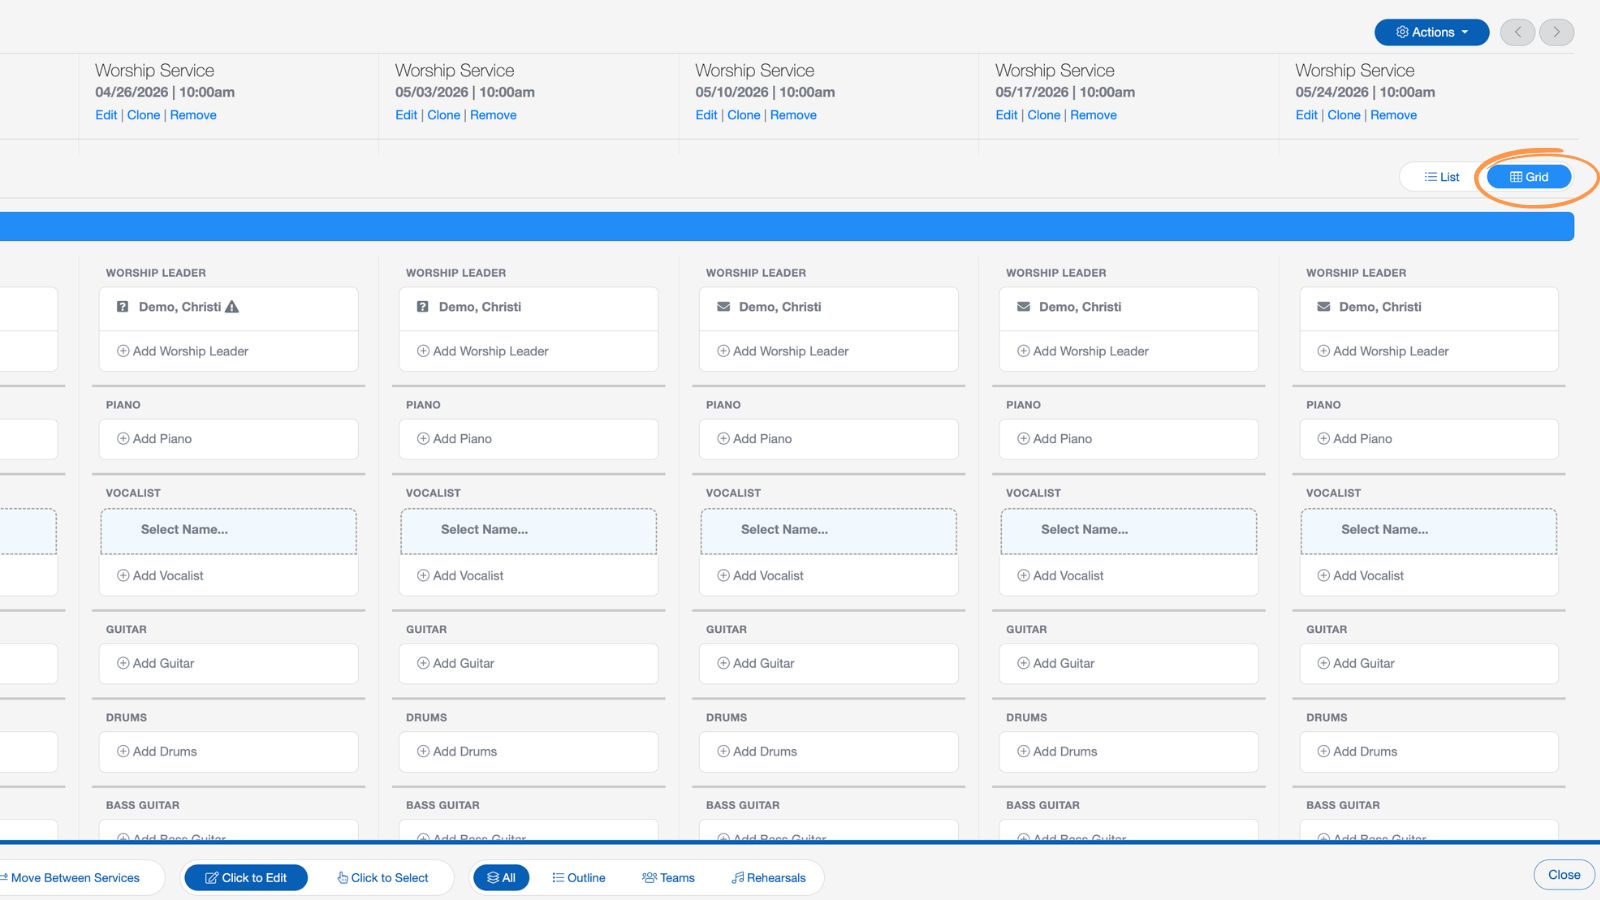Screen dimensions: 1600x900
Task: Open the Actions dropdown
Action: (x=1431, y=31)
